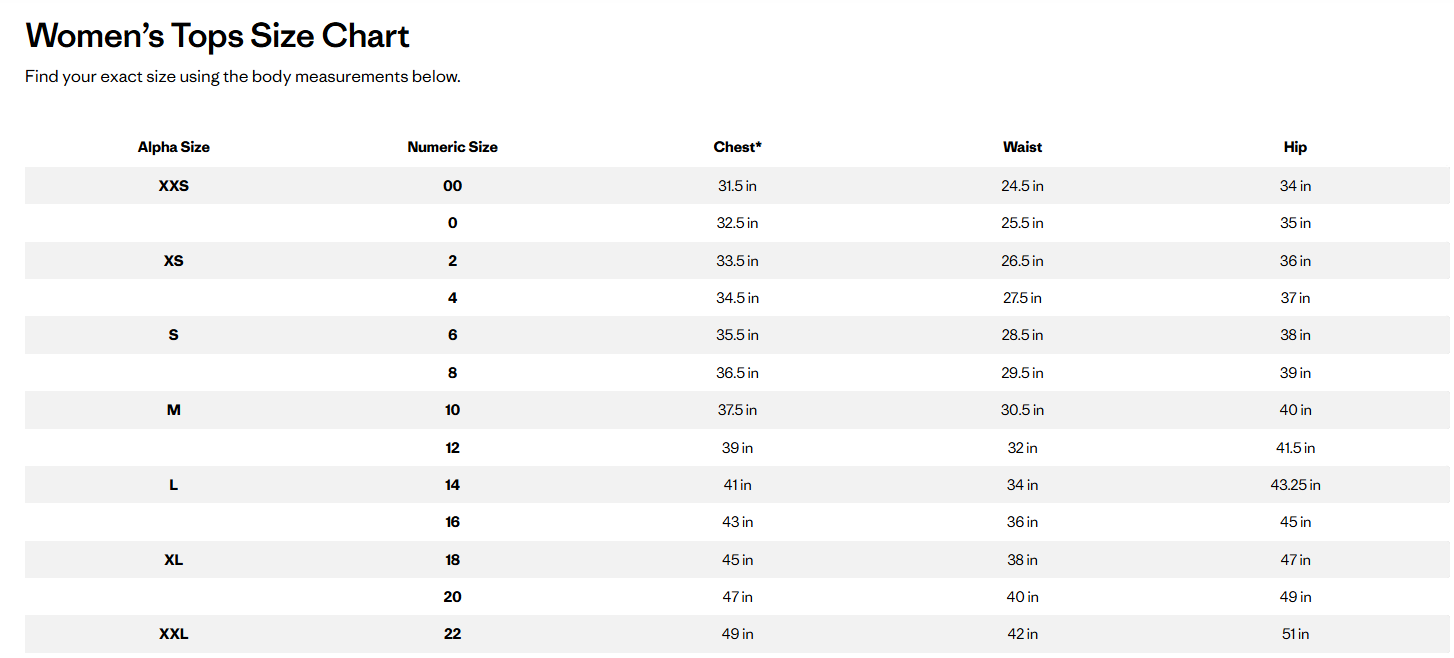This screenshot has width=1454, height=658.
Task: Click the Waist column header
Action: (1022, 147)
